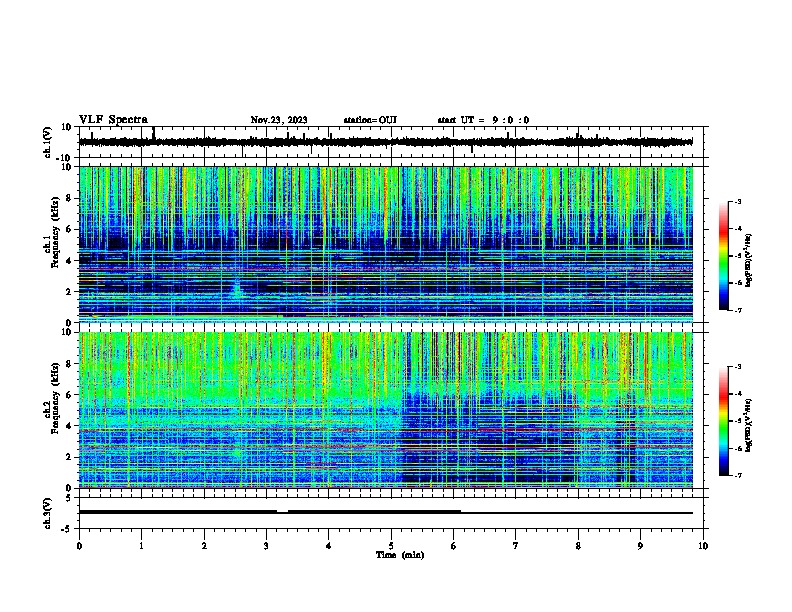Click the "-3" label on ch.1 color scale
This screenshot has width=792, height=612.
click(x=737, y=202)
